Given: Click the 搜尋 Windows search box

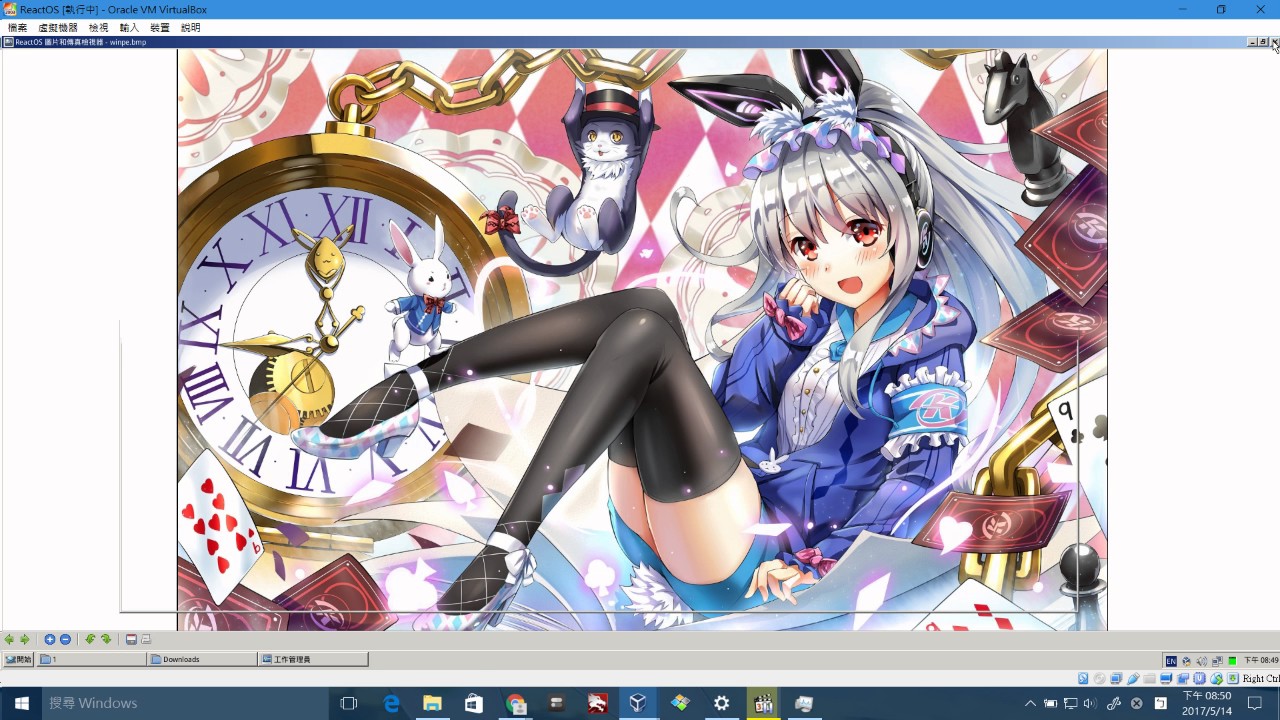Looking at the screenshot, I should (186, 703).
